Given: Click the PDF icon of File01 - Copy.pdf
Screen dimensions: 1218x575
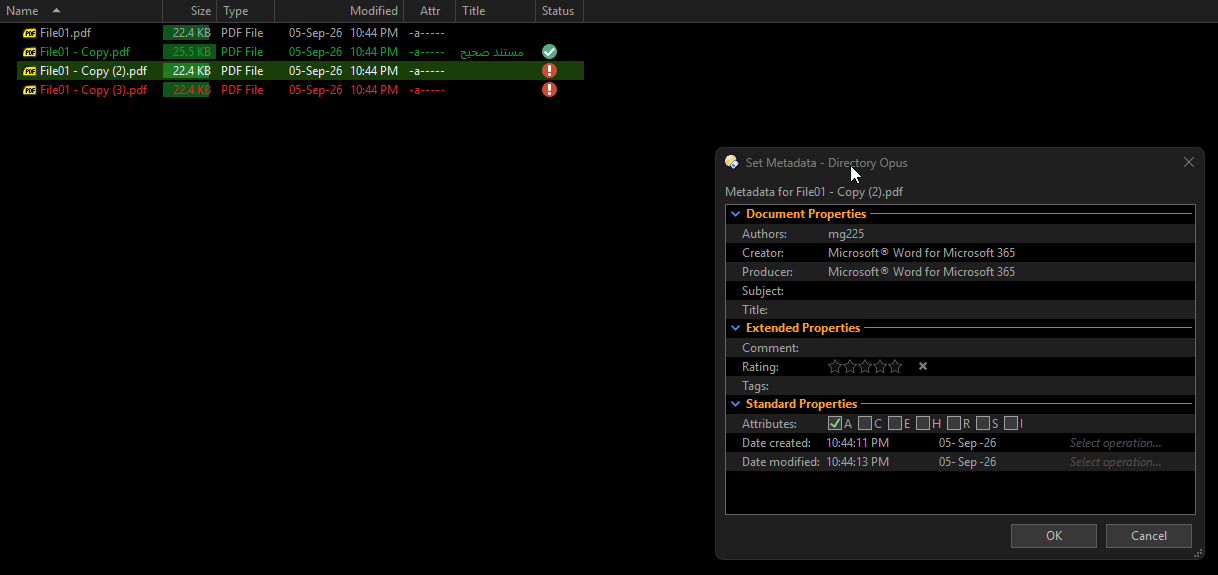Looking at the screenshot, I should [x=30, y=52].
